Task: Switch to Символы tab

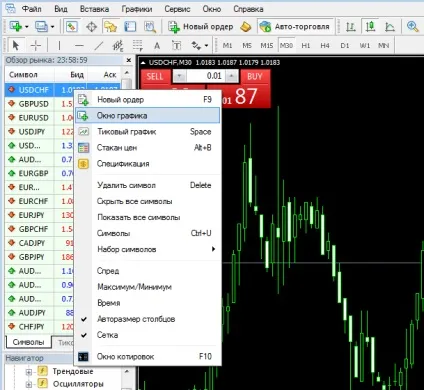Action: [28, 342]
